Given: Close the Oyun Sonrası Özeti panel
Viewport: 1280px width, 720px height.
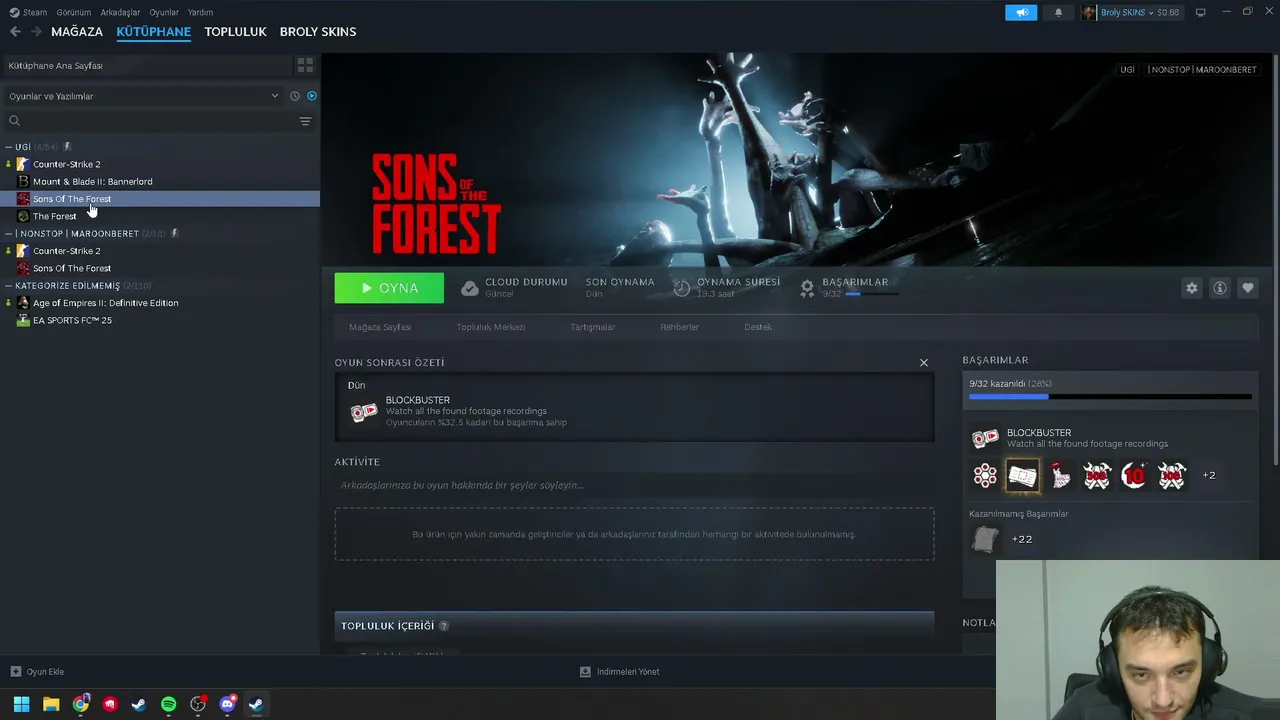Looking at the screenshot, I should click(x=924, y=363).
